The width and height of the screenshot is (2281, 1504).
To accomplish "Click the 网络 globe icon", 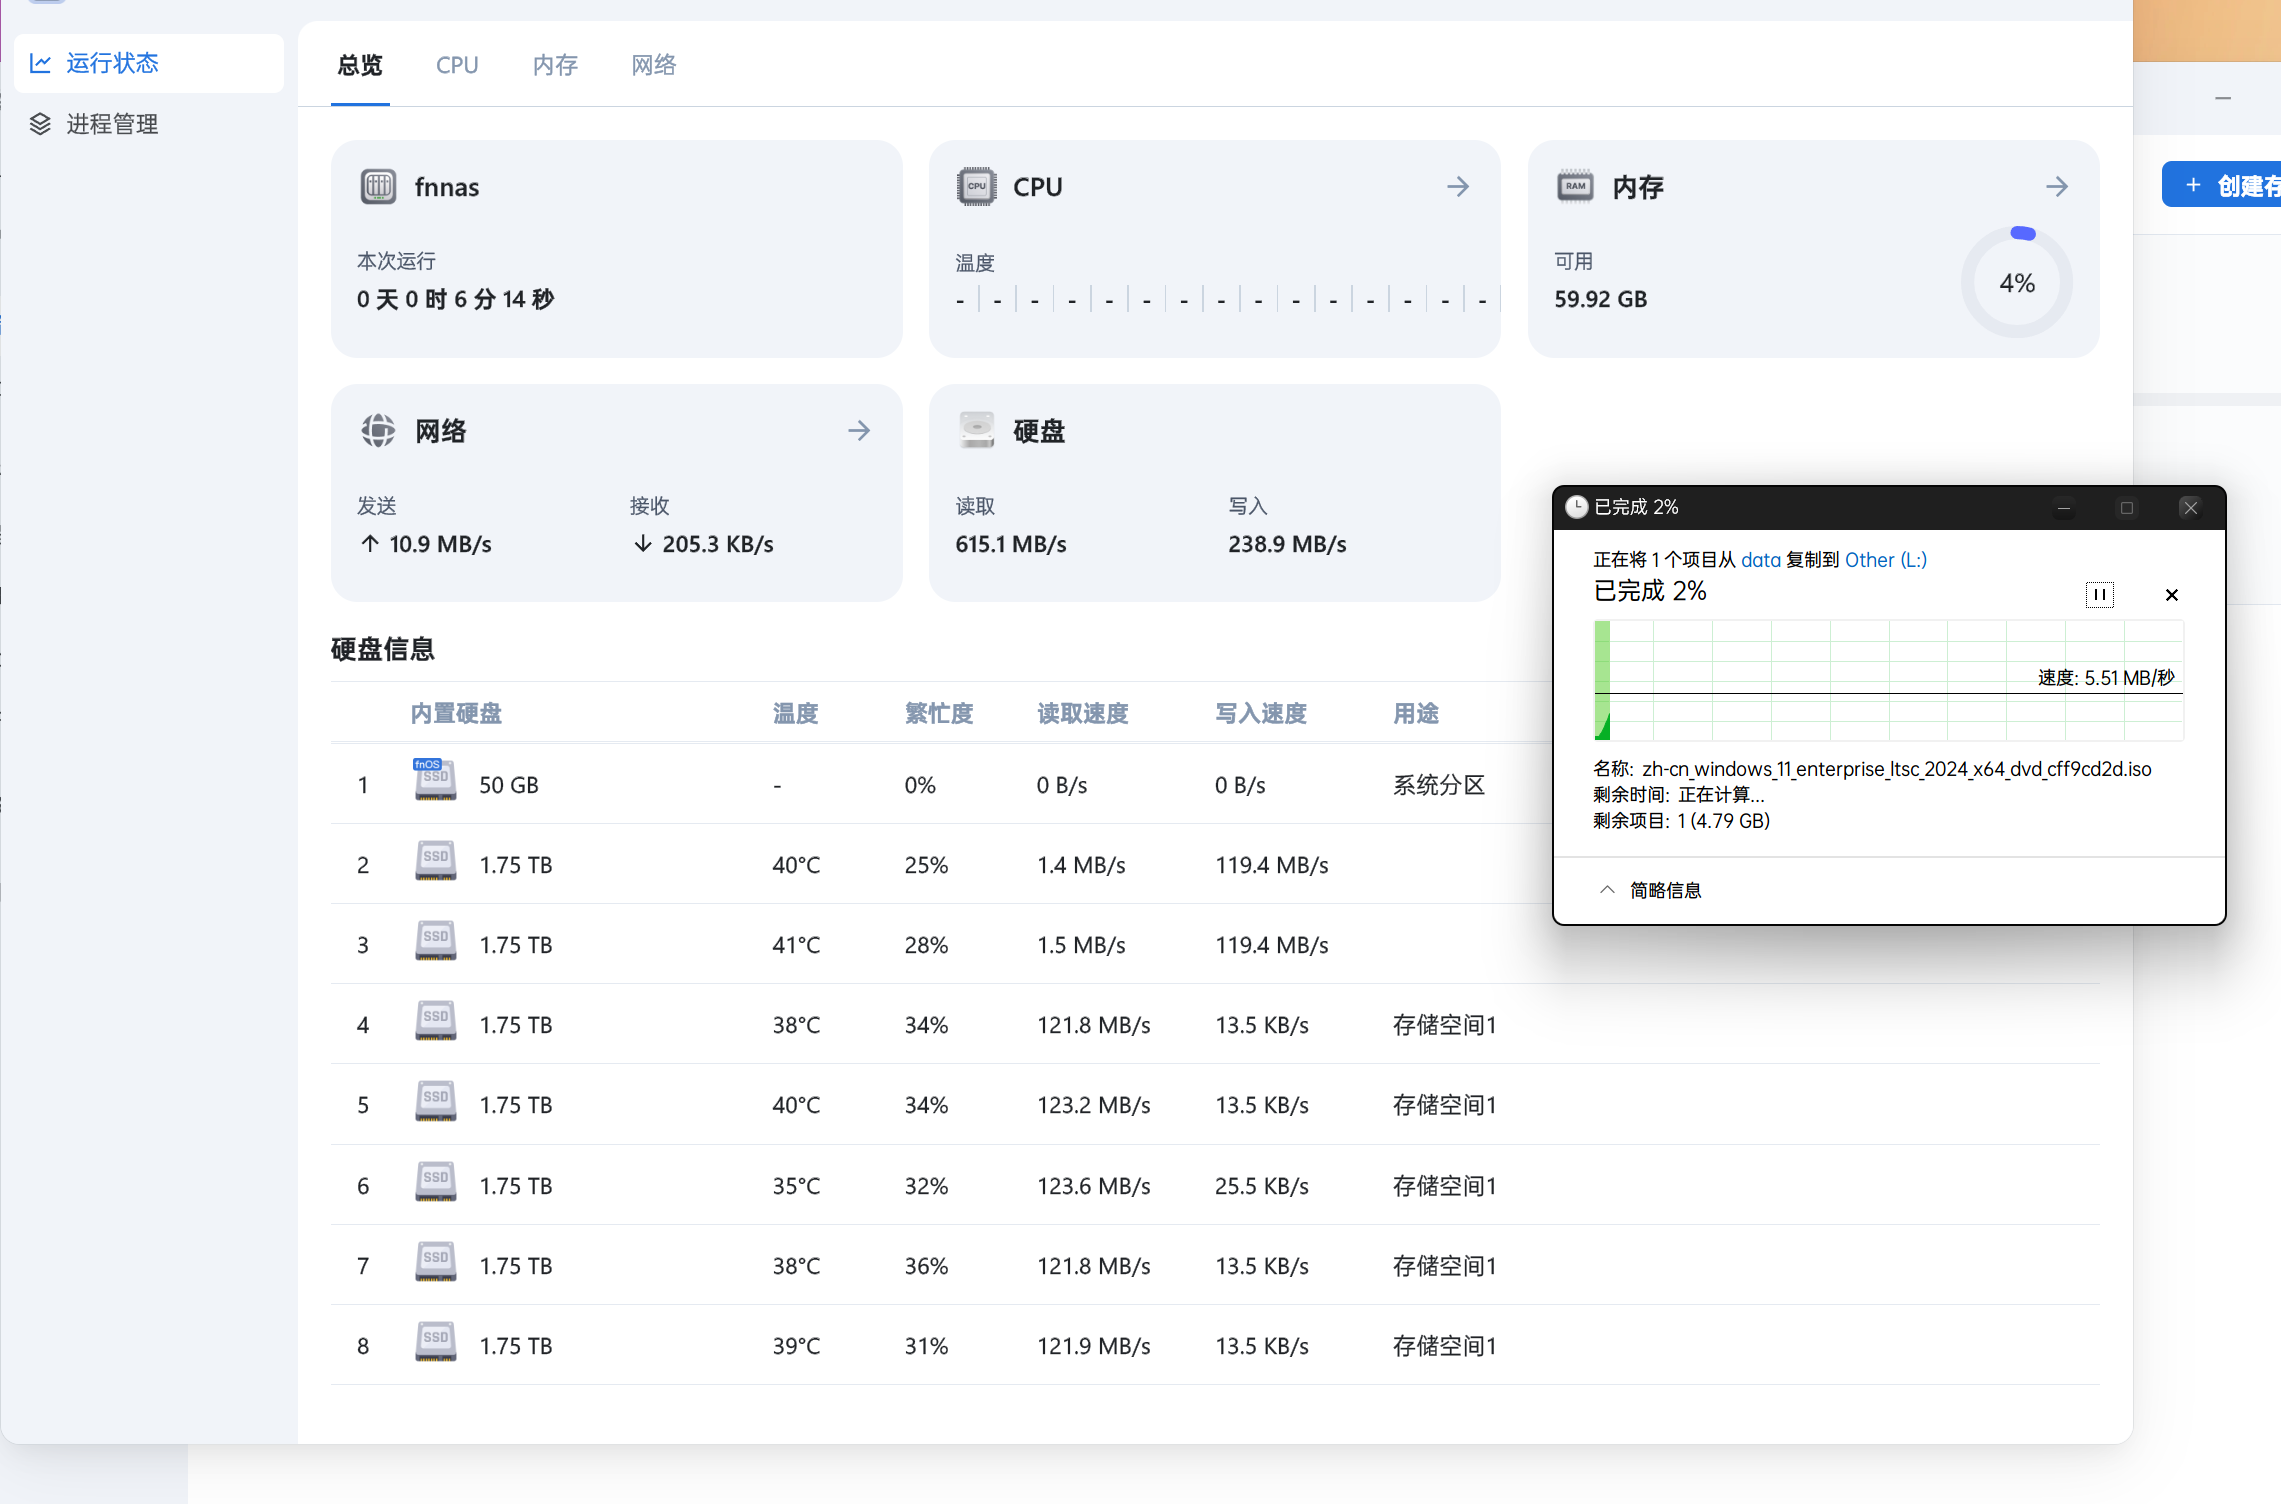I will coord(378,431).
